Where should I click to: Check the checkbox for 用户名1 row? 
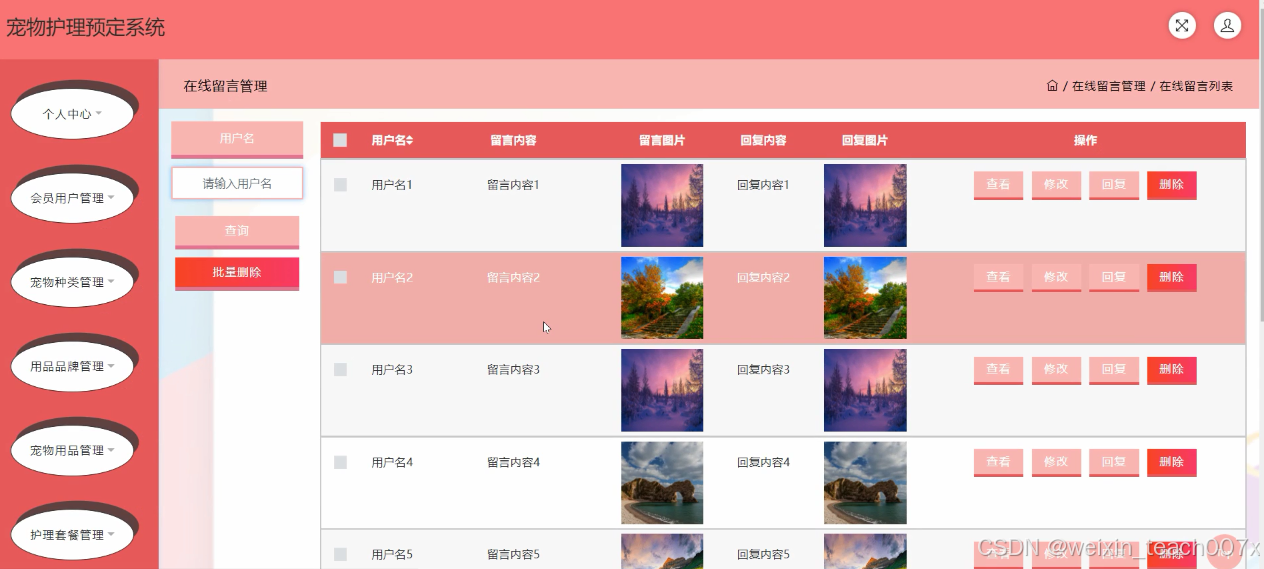click(x=340, y=185)
